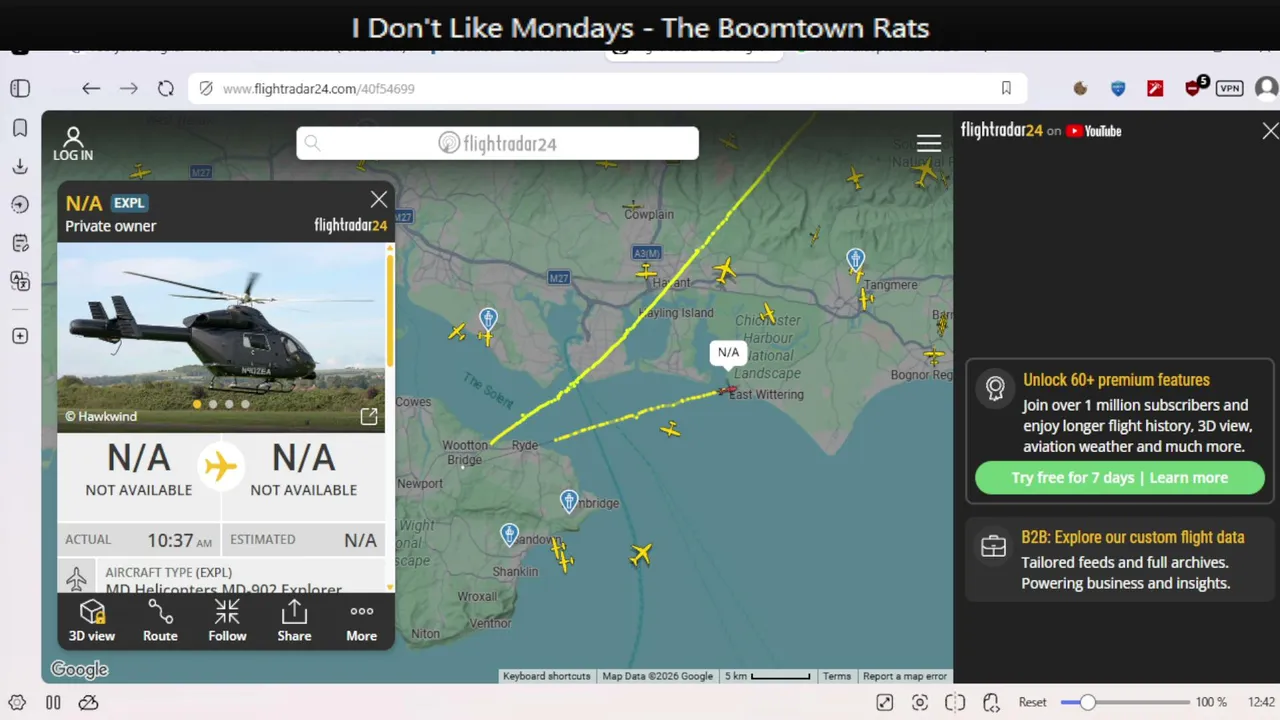This screenshot has height=720, width=1280.
Task: Open the YouTube logo link
Action: (1093, 131)
